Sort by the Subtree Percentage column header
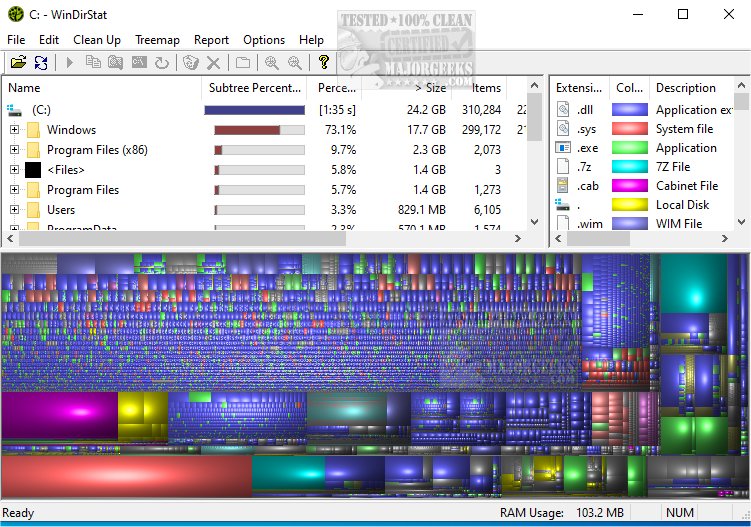The image size is (751, 527). (x=254, y=88)
